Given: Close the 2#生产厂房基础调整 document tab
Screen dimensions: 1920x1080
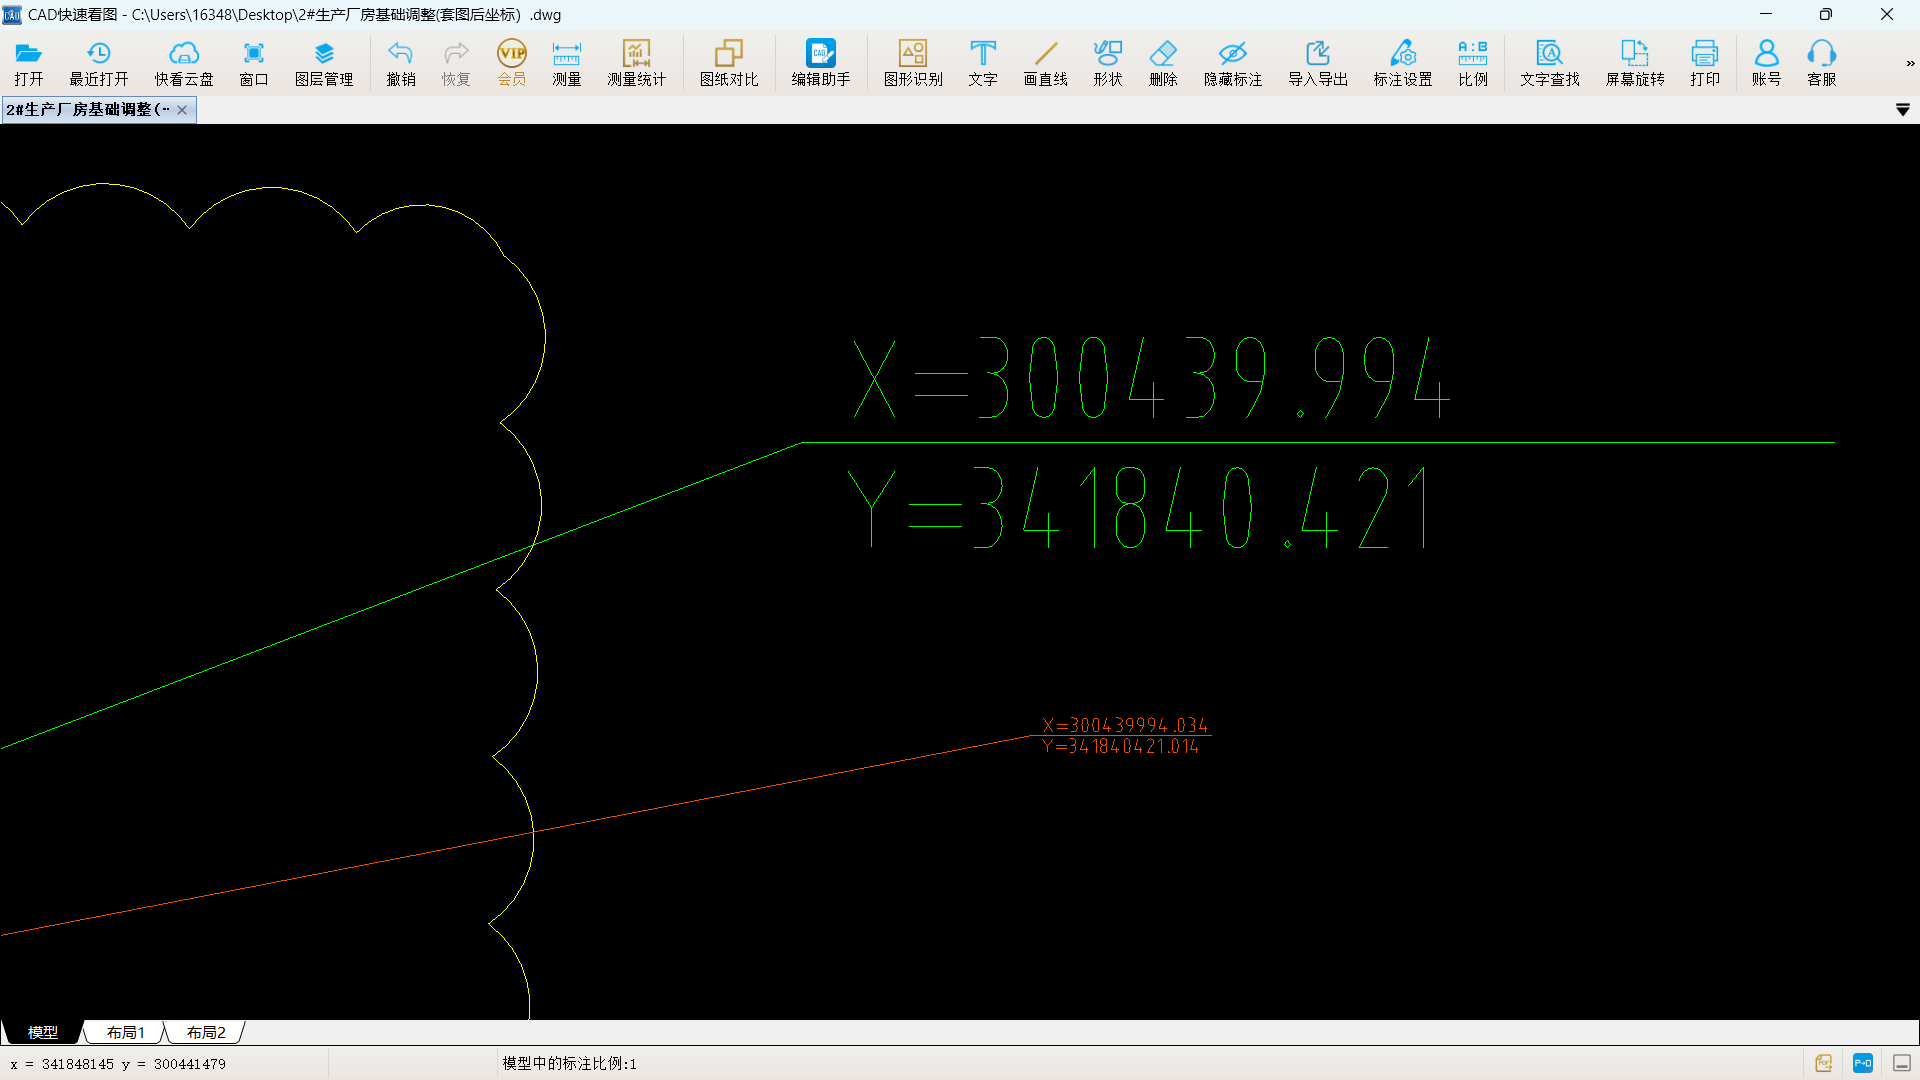Looking at the screenshot, I should (182, 110).
